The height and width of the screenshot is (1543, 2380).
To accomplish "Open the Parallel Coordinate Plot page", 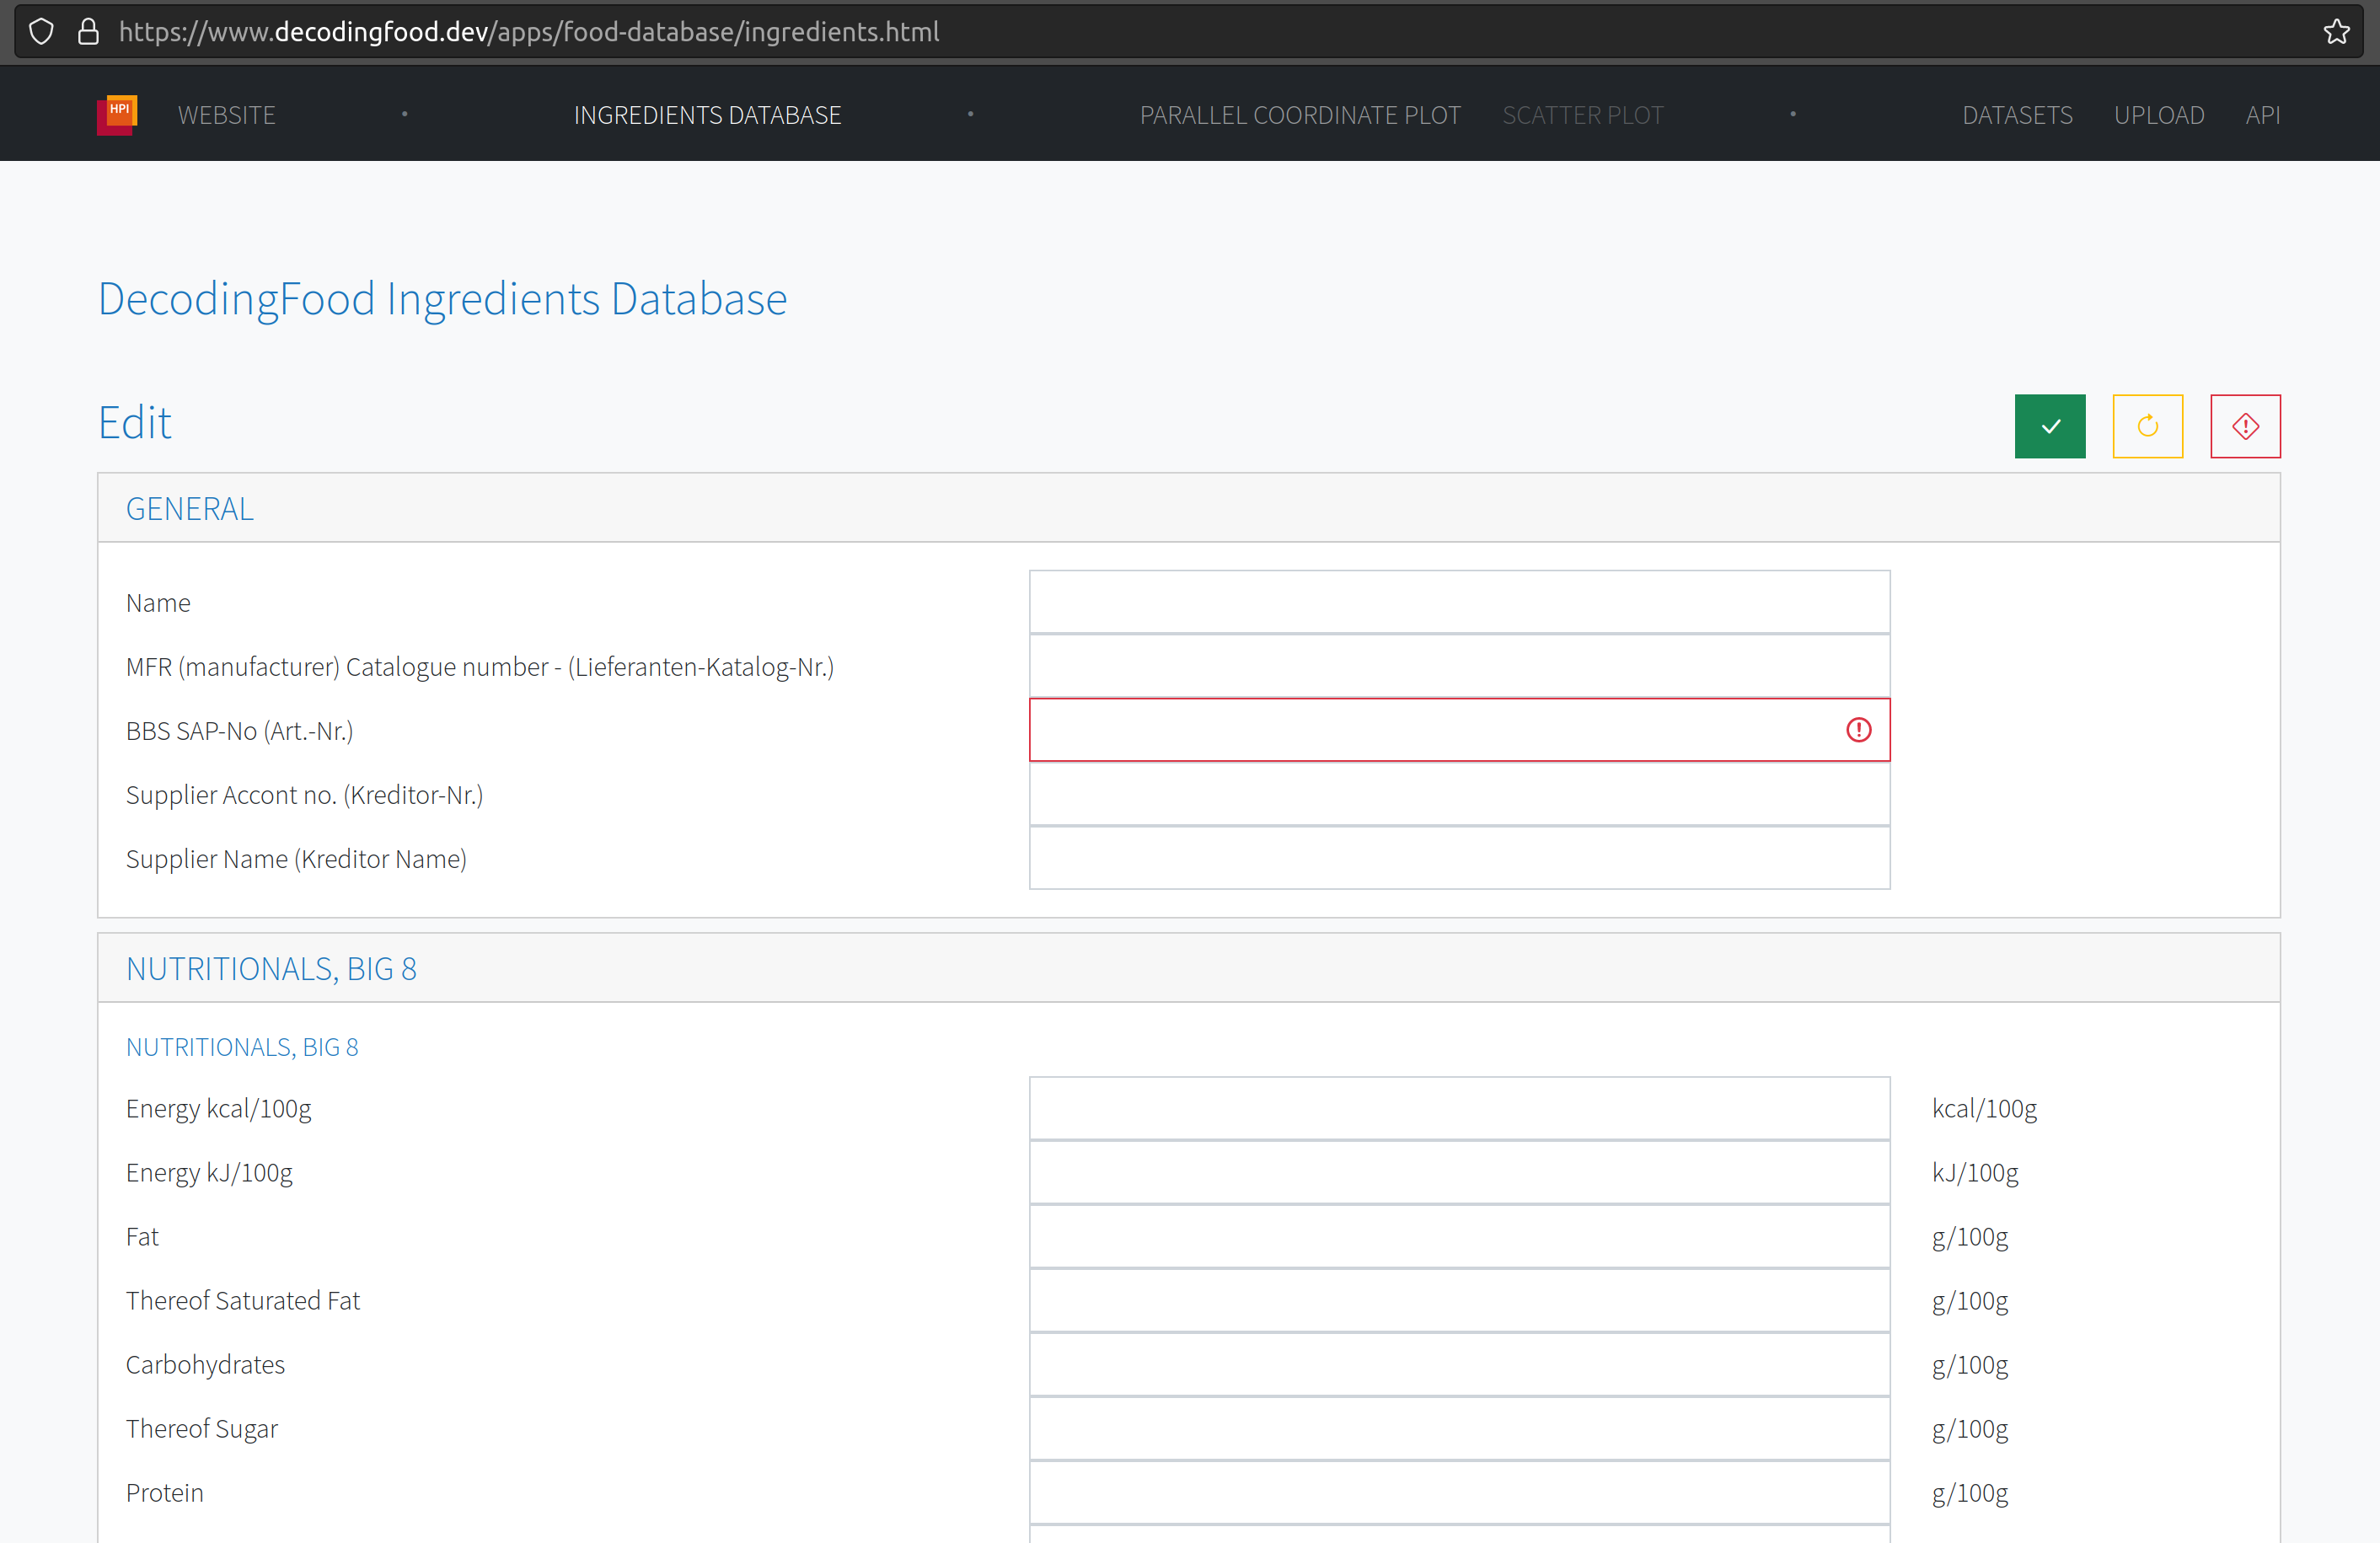I will click(x=1299, y=115).
